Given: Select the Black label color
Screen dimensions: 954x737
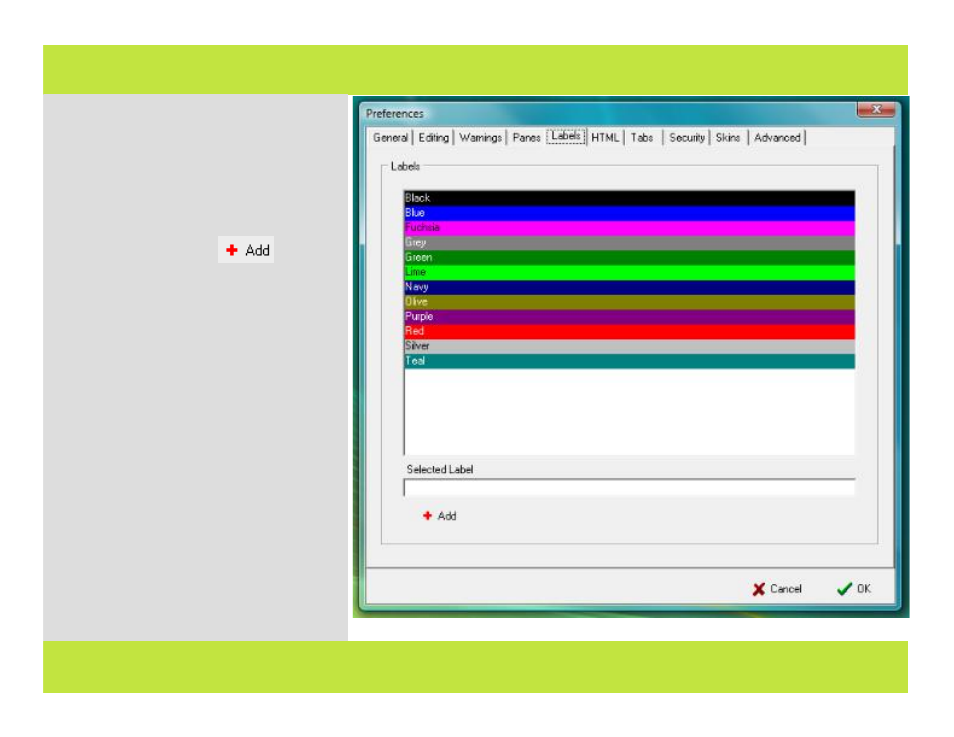Looking at the screenshot, I should pyautogui.click(x=629, y=198).
